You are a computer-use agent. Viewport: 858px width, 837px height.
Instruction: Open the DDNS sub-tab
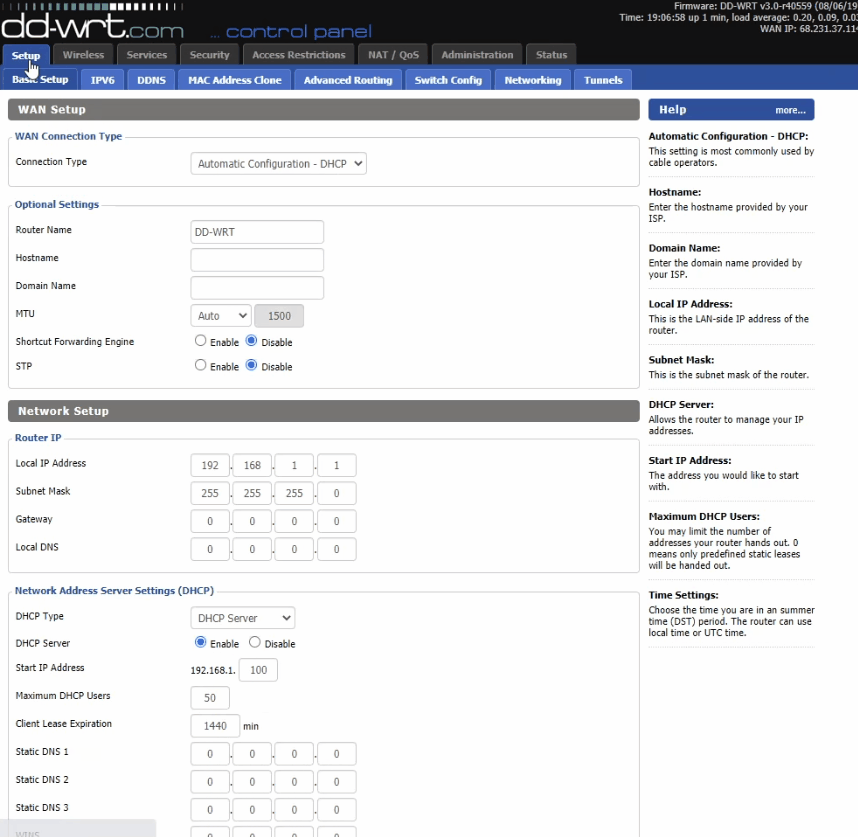[151, 80]
